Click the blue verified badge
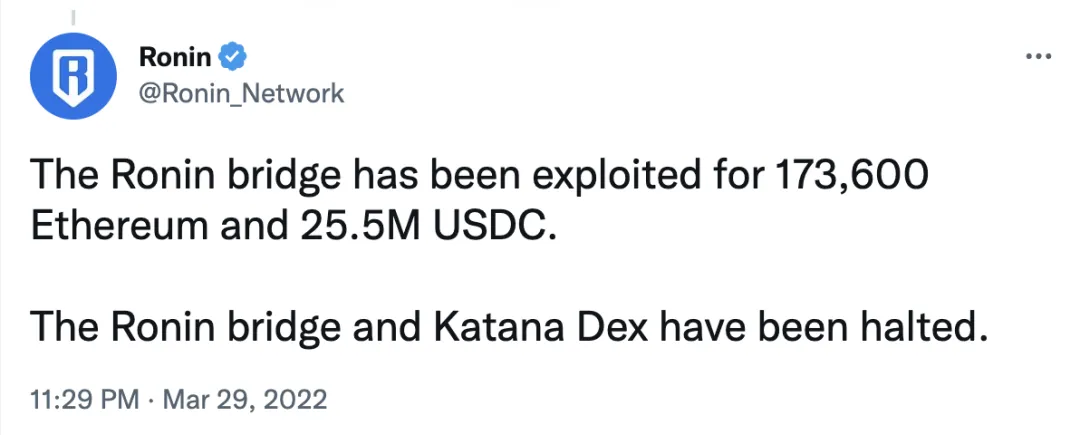This screenshot has width=1080, height=435. point(232,58)
